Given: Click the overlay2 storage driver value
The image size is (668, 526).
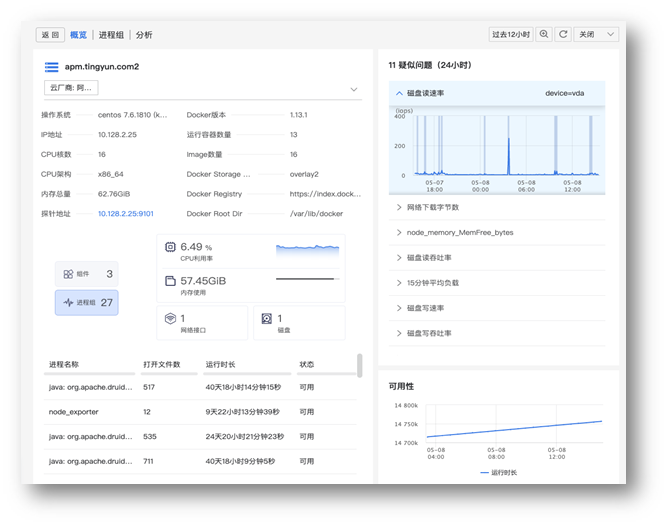Looking at the screenshot, I should click(304, 174).
